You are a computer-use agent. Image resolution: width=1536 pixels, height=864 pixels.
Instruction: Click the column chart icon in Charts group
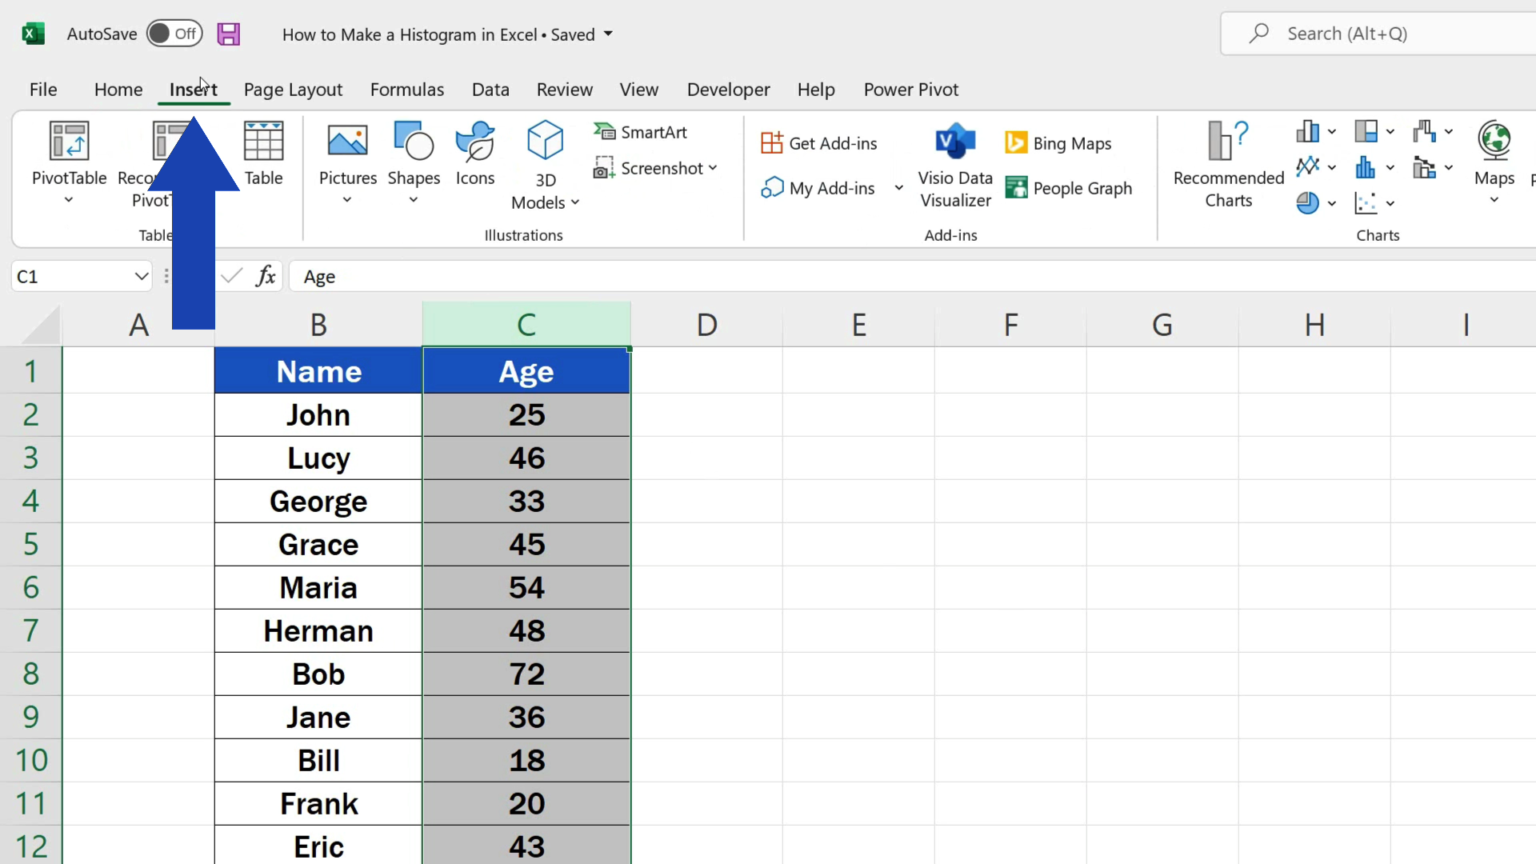1308,131
